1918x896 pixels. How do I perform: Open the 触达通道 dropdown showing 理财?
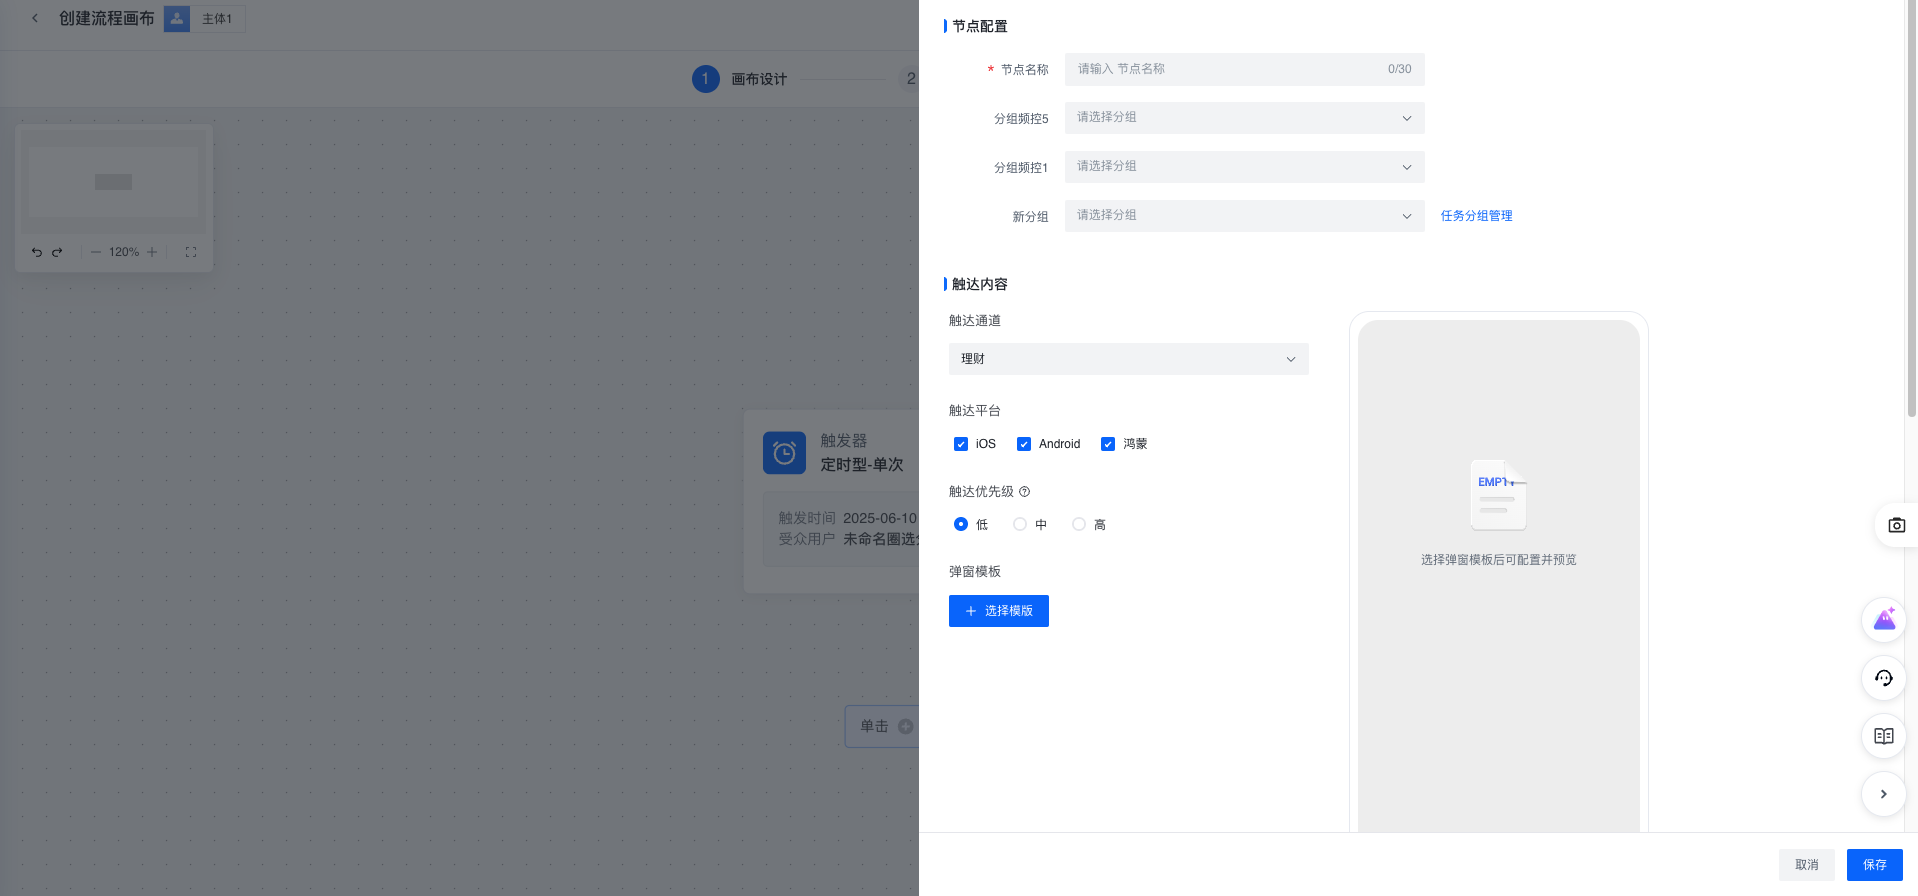pos(1128,359)
